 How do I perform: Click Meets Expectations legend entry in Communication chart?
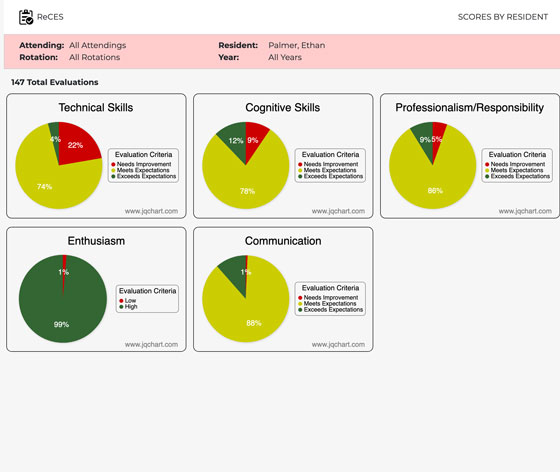[x=327, y=304]
